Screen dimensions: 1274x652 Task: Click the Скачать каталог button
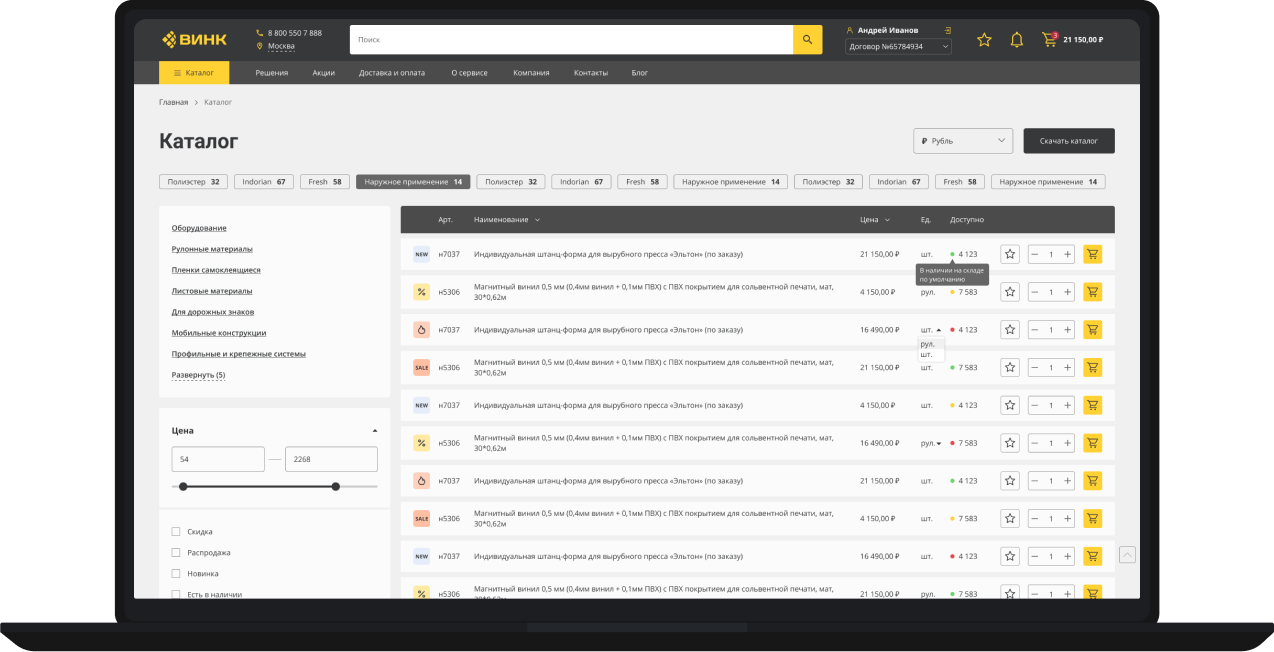[x=1068, y=141]
